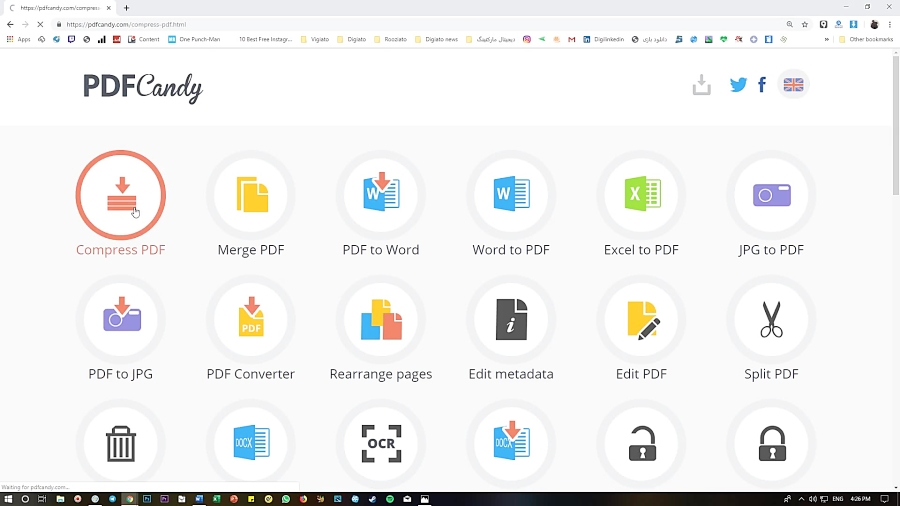Stop loading the page
This screenshot has width=900, height=506.
click(x=40, y=25)
